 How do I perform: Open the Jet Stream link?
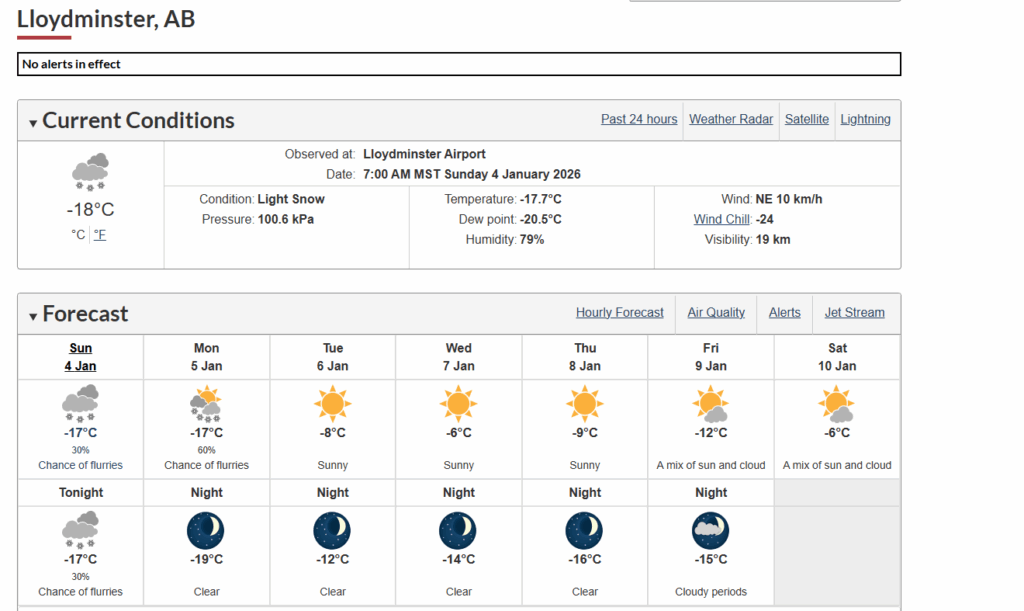(x=854, y=313)
